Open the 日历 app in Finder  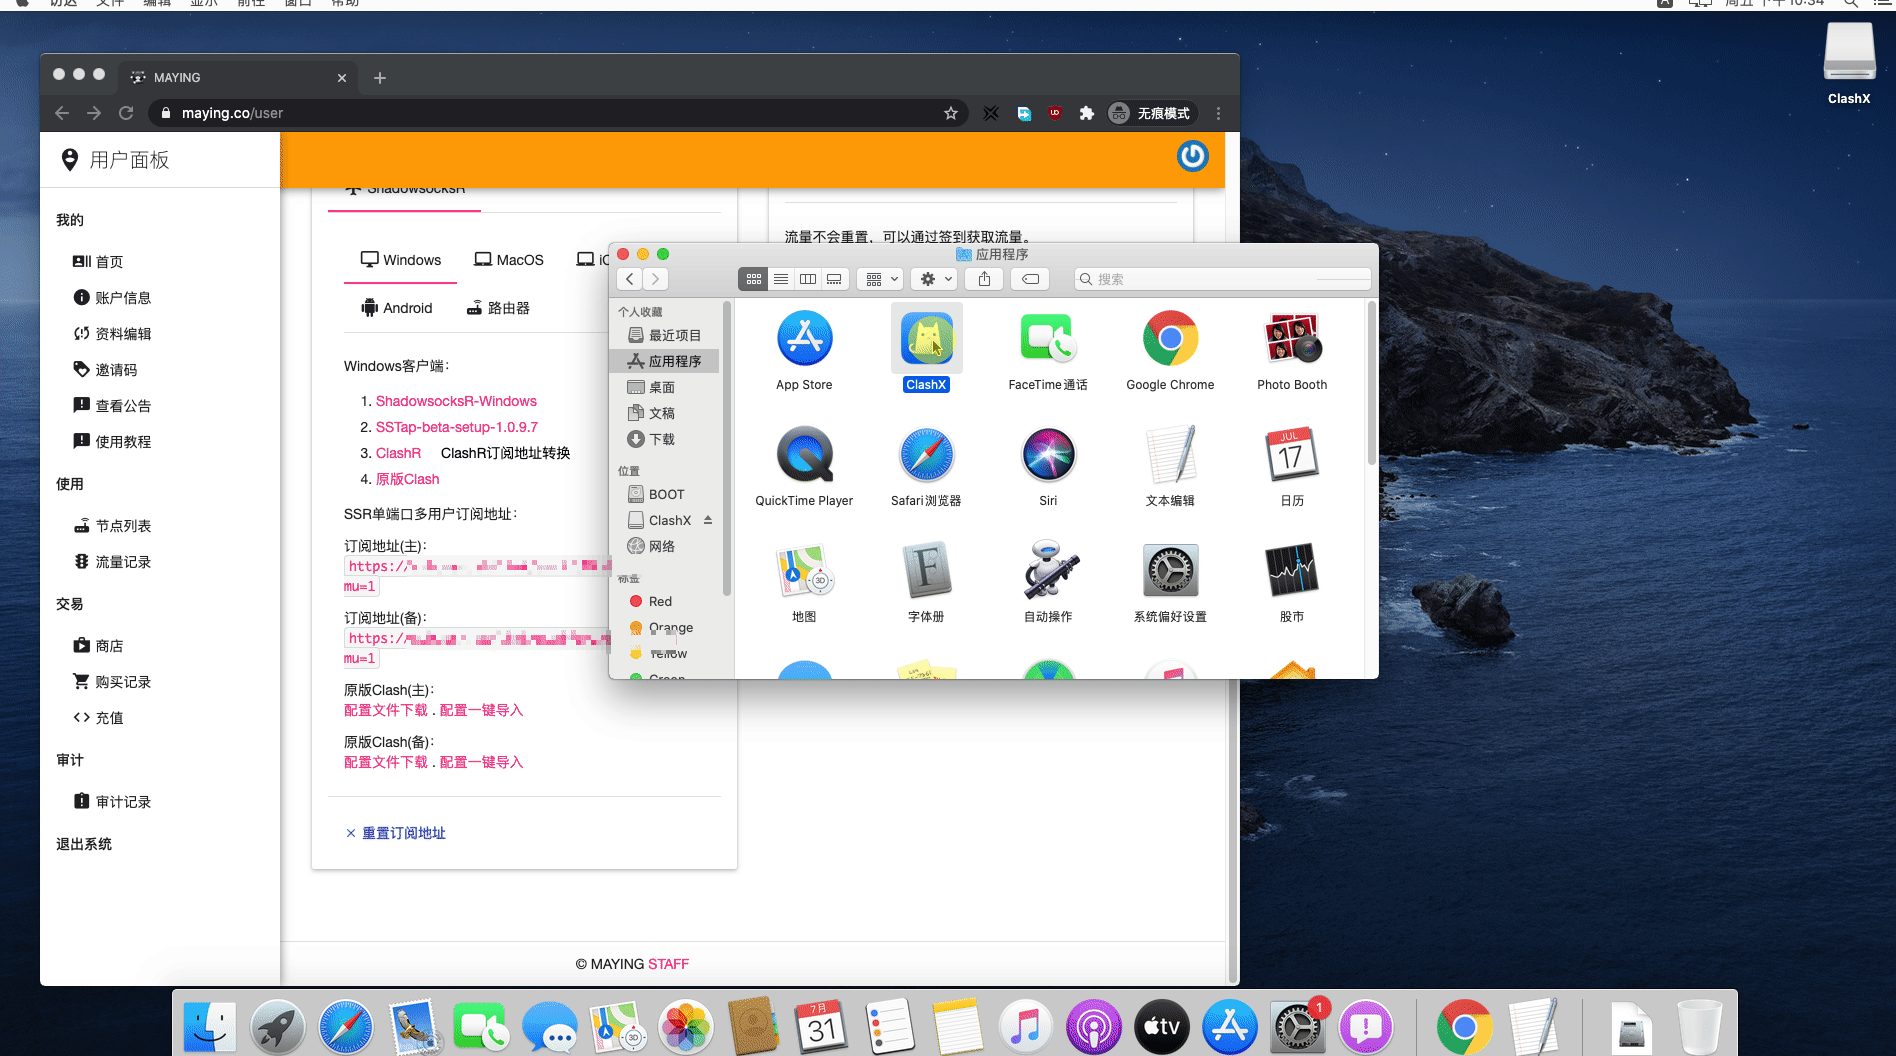pyautogui.click(x=1292, y=456)
